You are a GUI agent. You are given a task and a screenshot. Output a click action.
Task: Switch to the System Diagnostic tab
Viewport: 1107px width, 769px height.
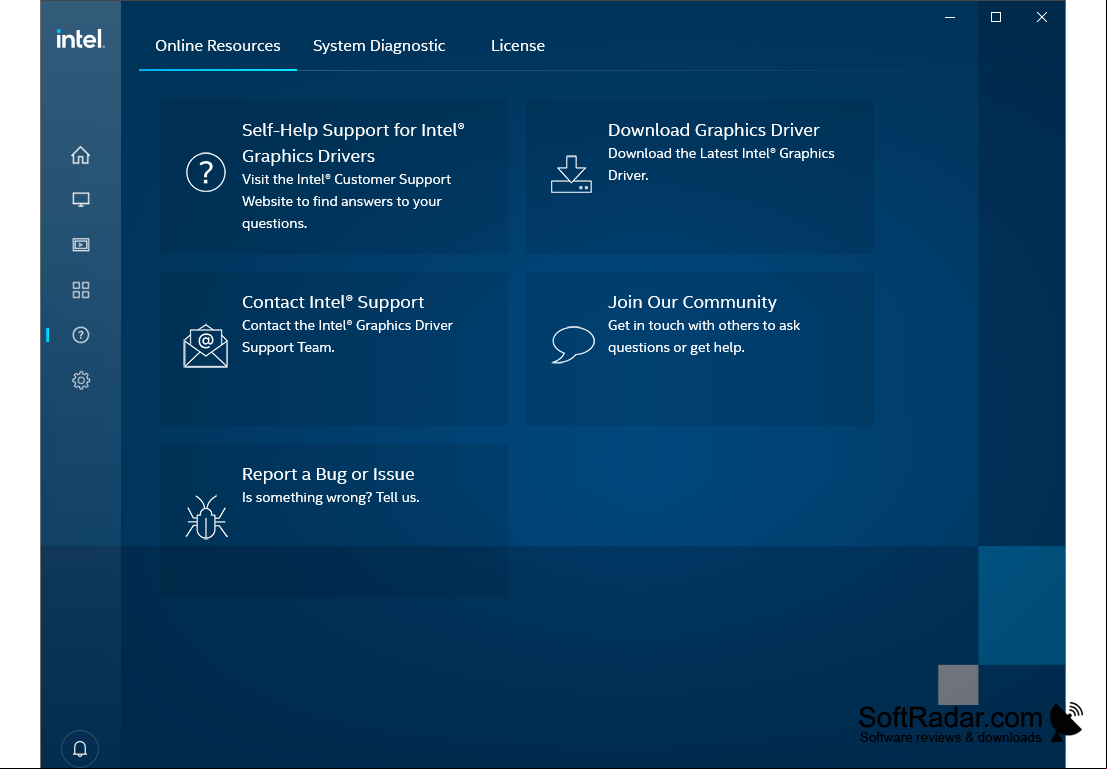[x=379, y=46]
